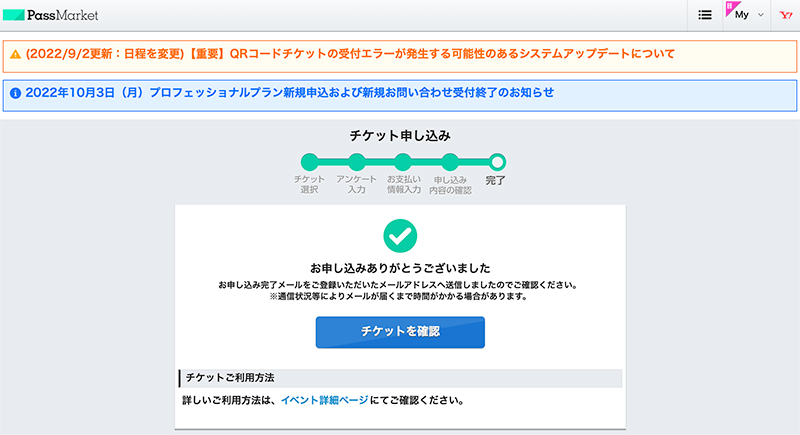Select the チケット選択 step circle

[309, 162]
